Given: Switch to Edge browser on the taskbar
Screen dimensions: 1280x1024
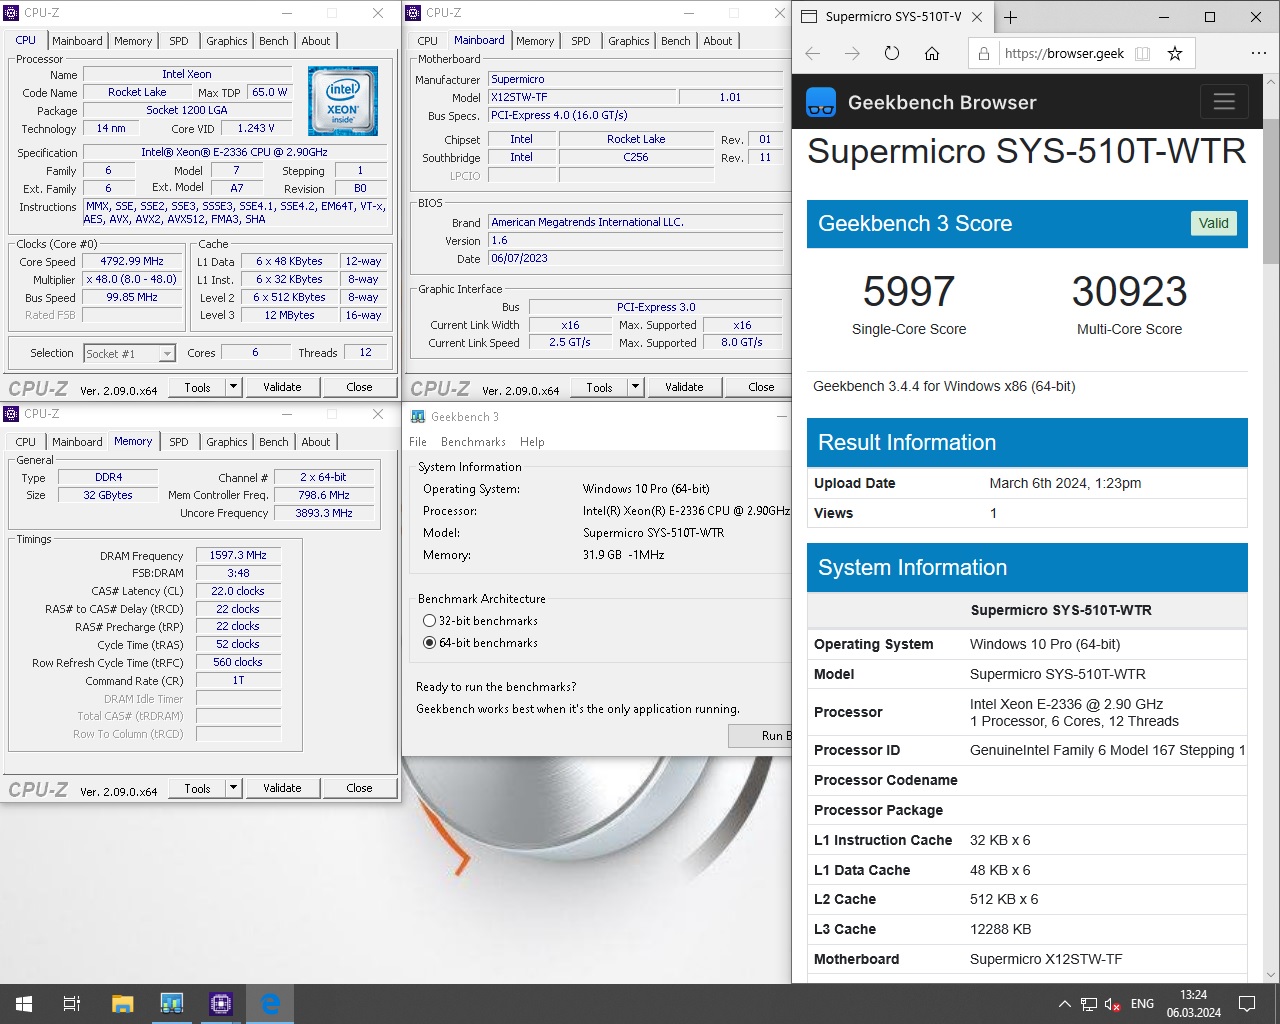Looking at the screenshot, I should tap(270, 1004).
